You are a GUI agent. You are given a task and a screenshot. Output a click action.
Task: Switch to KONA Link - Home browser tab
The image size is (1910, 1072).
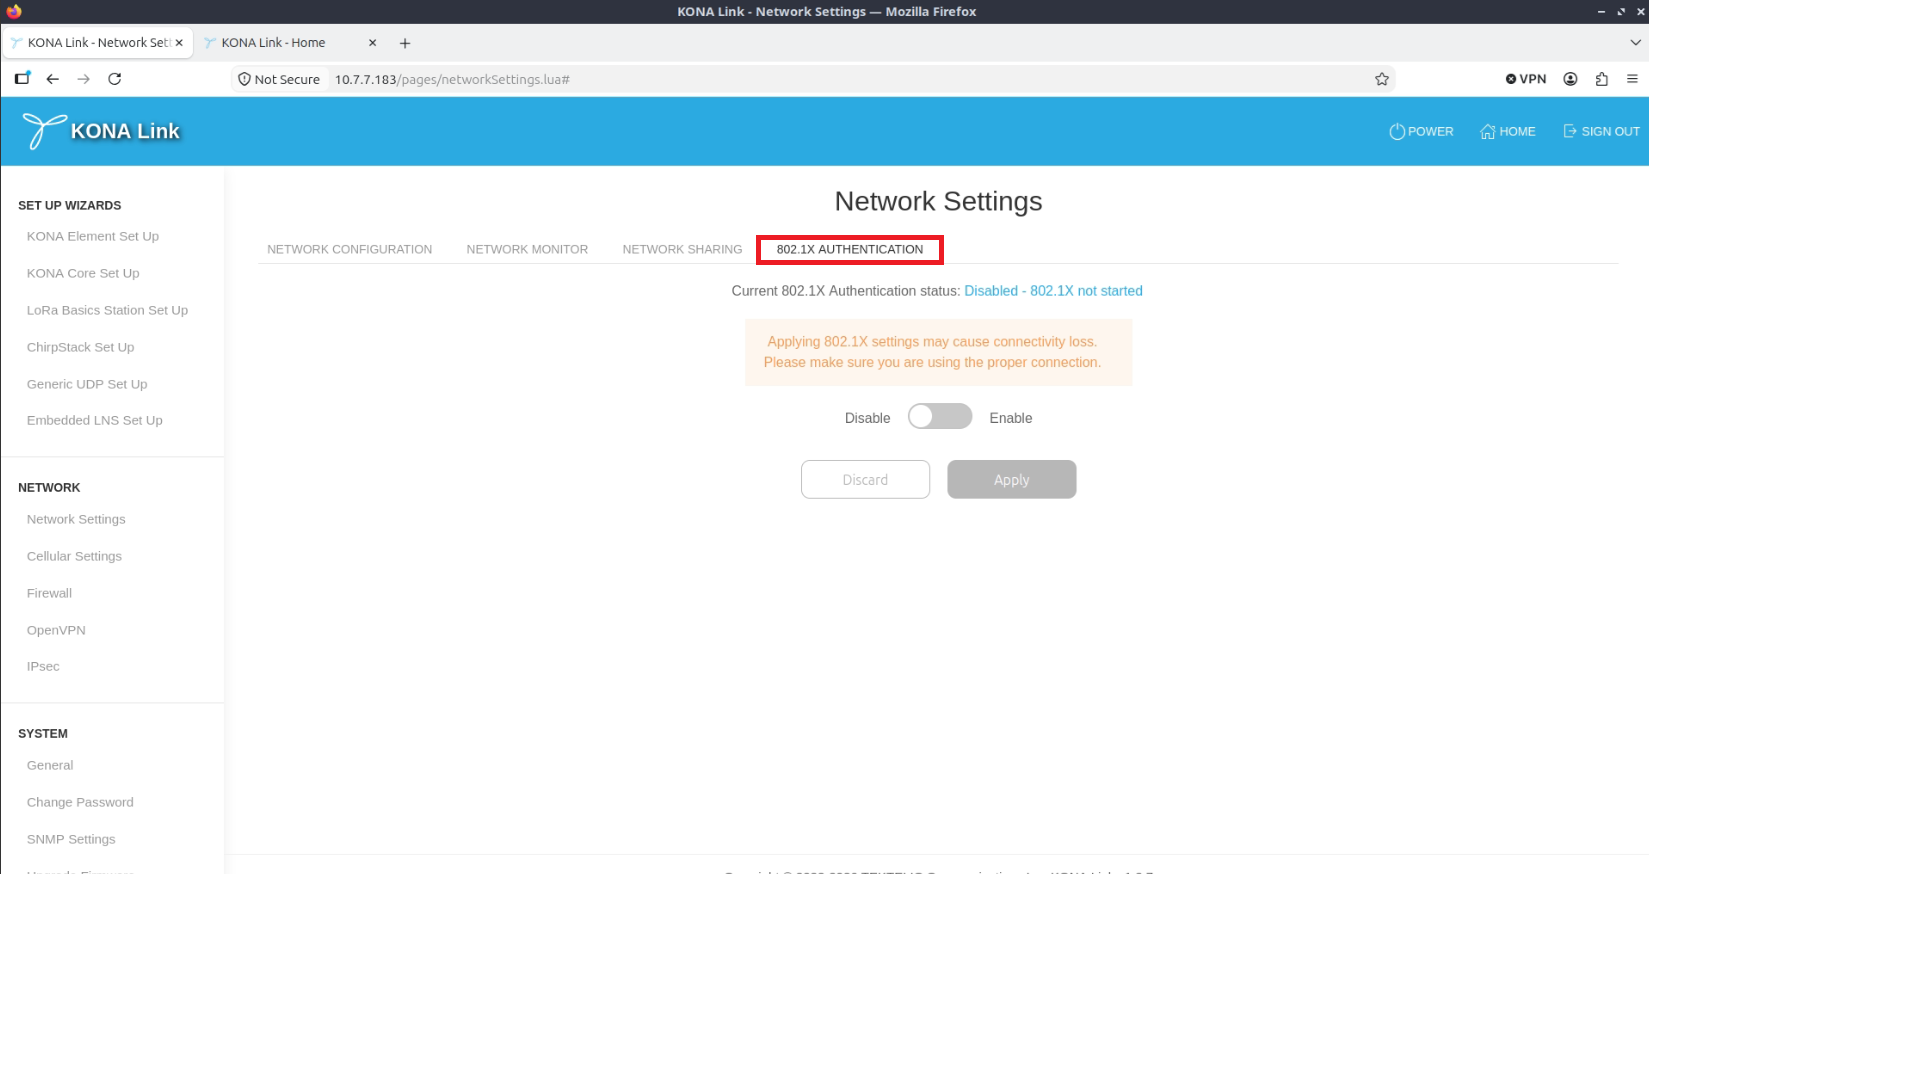pos(290,43)
